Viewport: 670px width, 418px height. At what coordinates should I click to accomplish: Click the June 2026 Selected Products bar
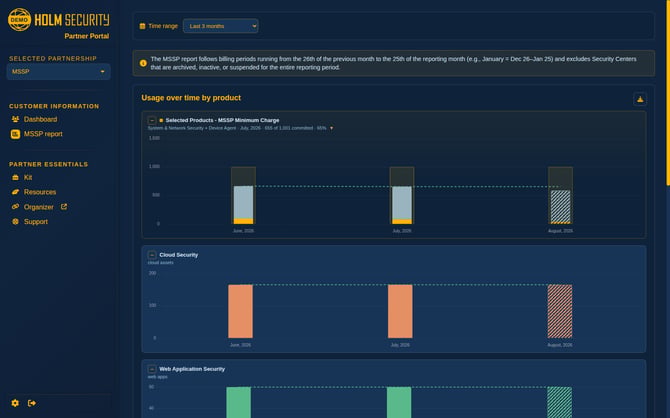coord(244,204)
